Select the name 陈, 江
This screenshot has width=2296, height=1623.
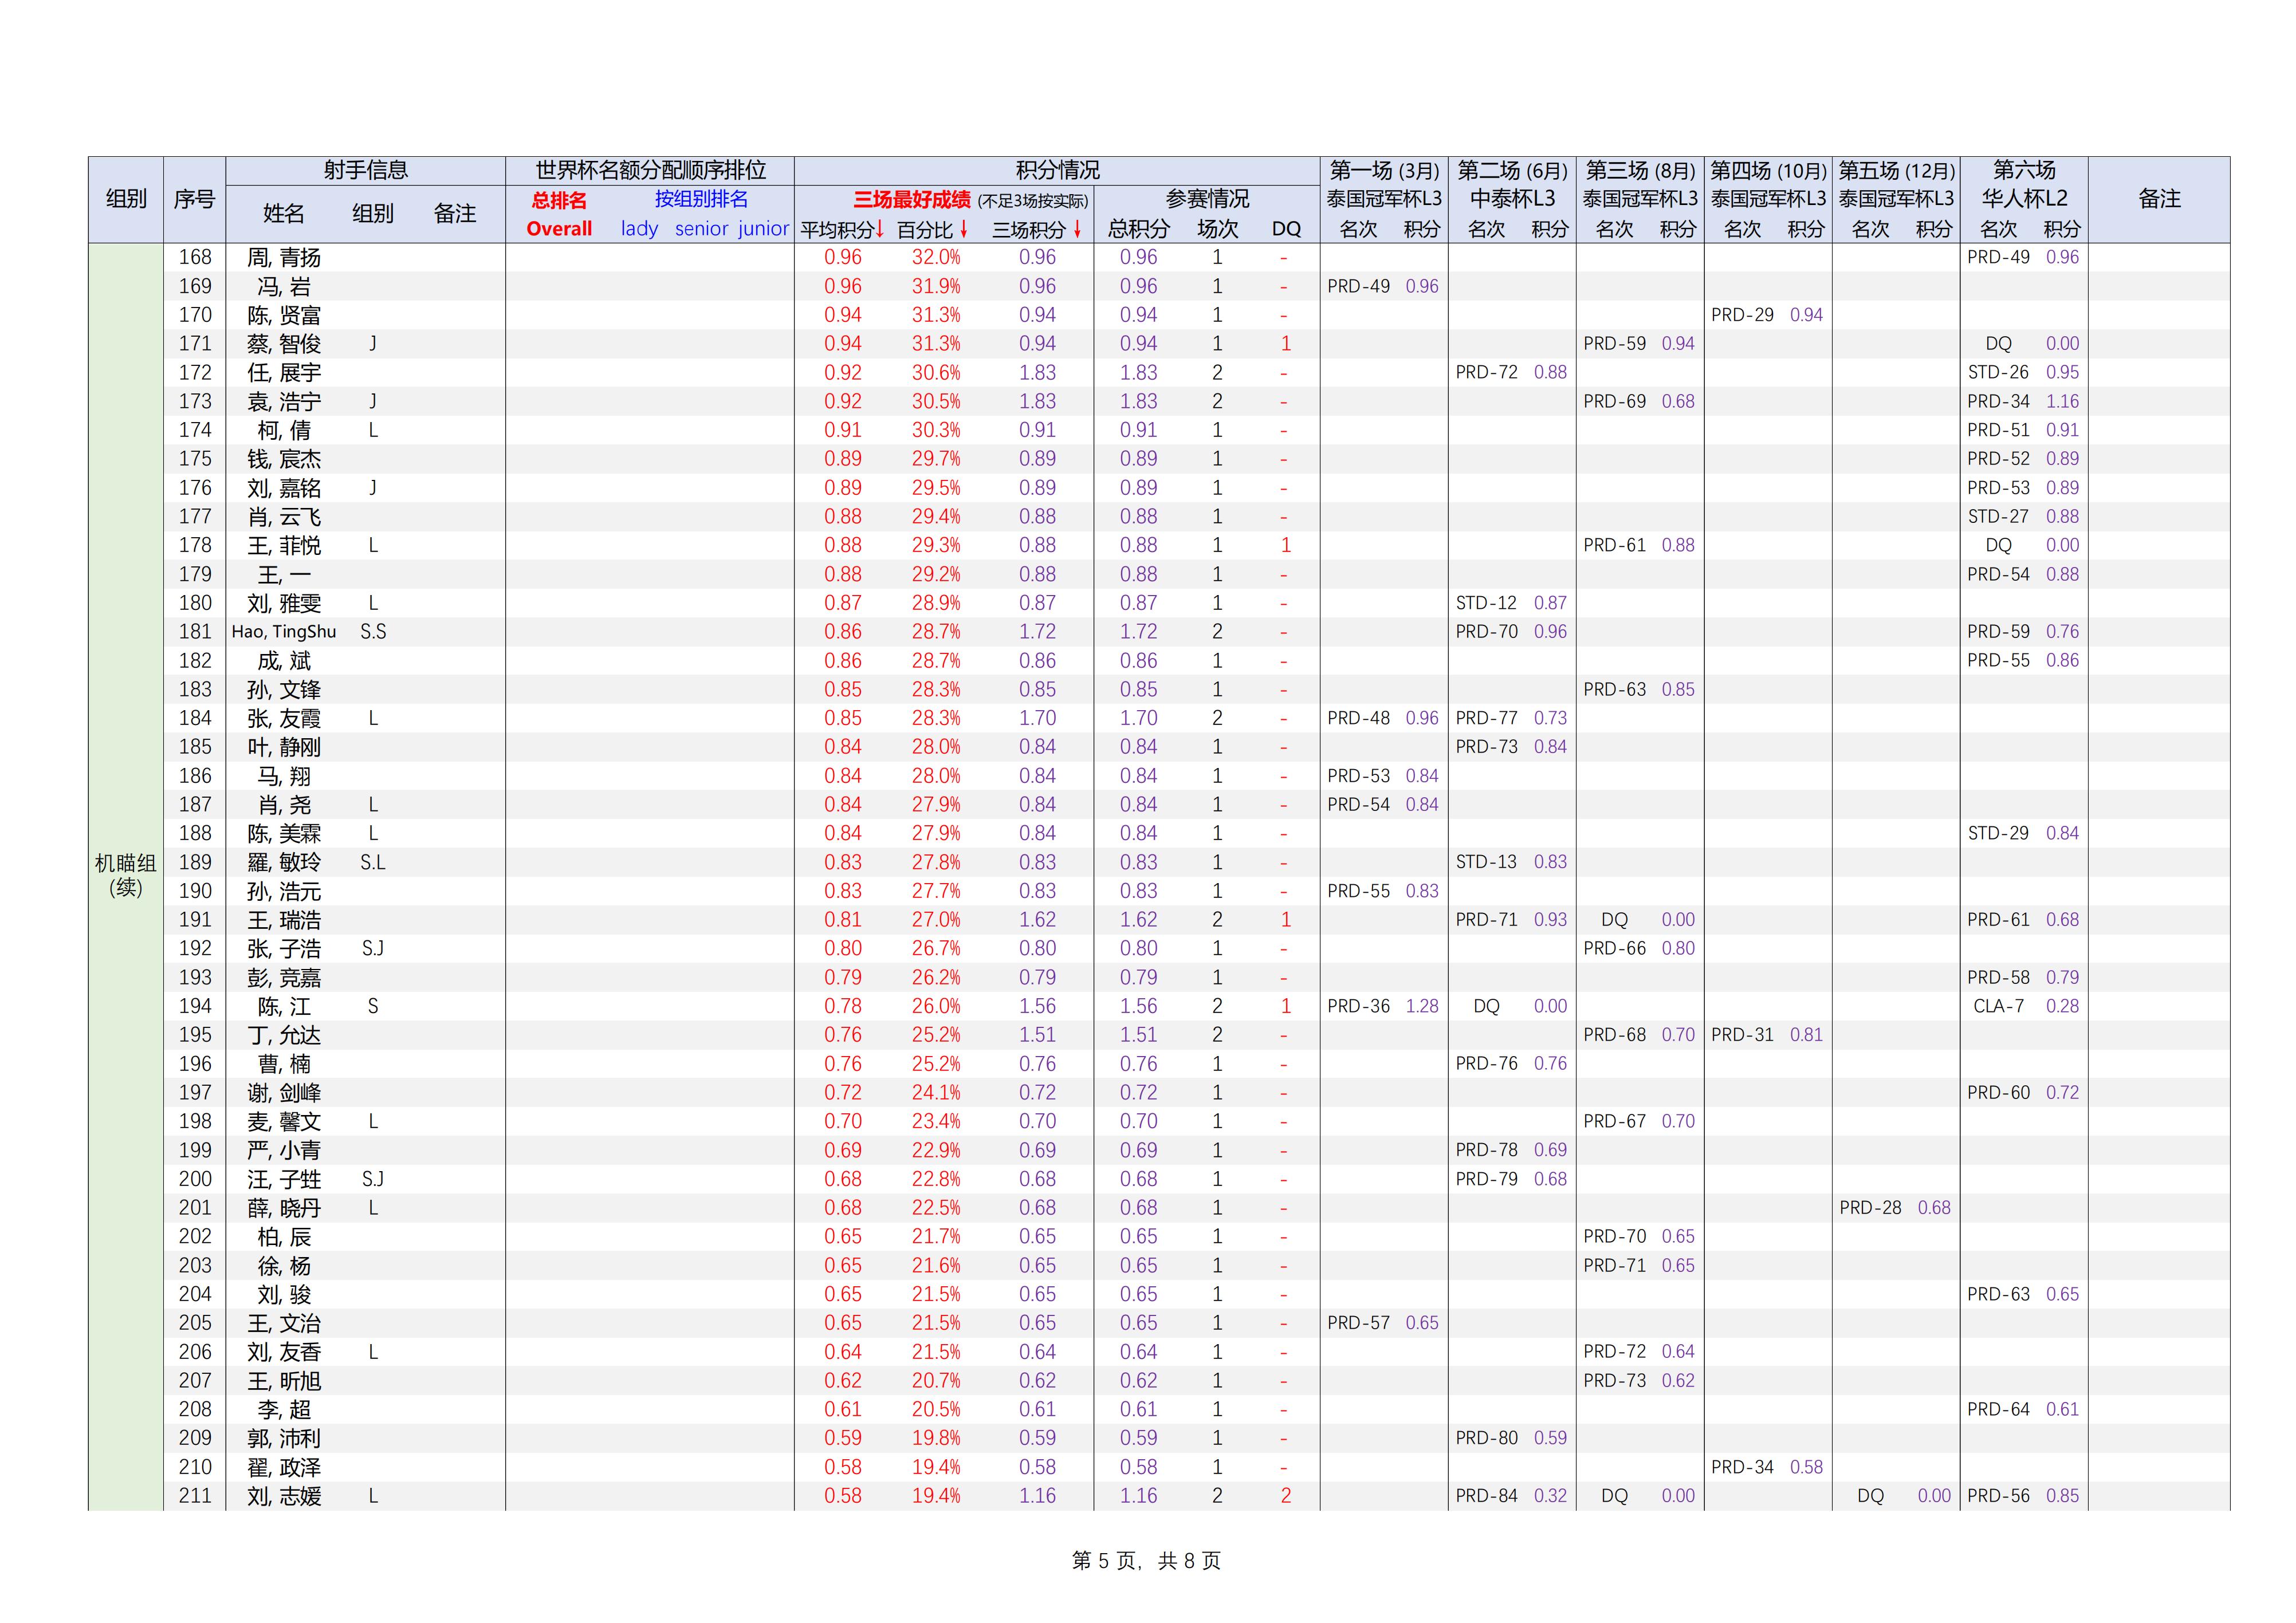pos(284,1007)
